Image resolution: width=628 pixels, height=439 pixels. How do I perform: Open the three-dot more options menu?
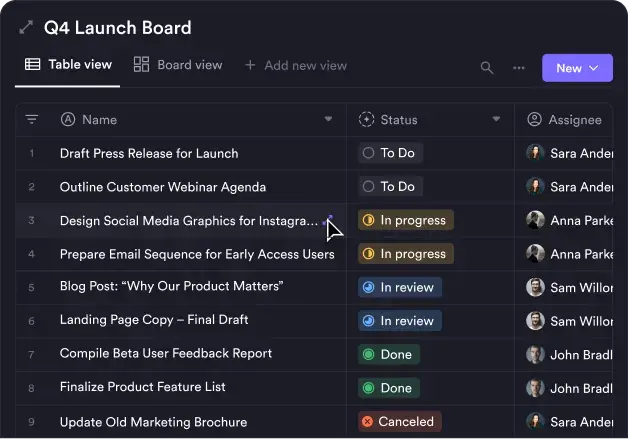point(518,68)
